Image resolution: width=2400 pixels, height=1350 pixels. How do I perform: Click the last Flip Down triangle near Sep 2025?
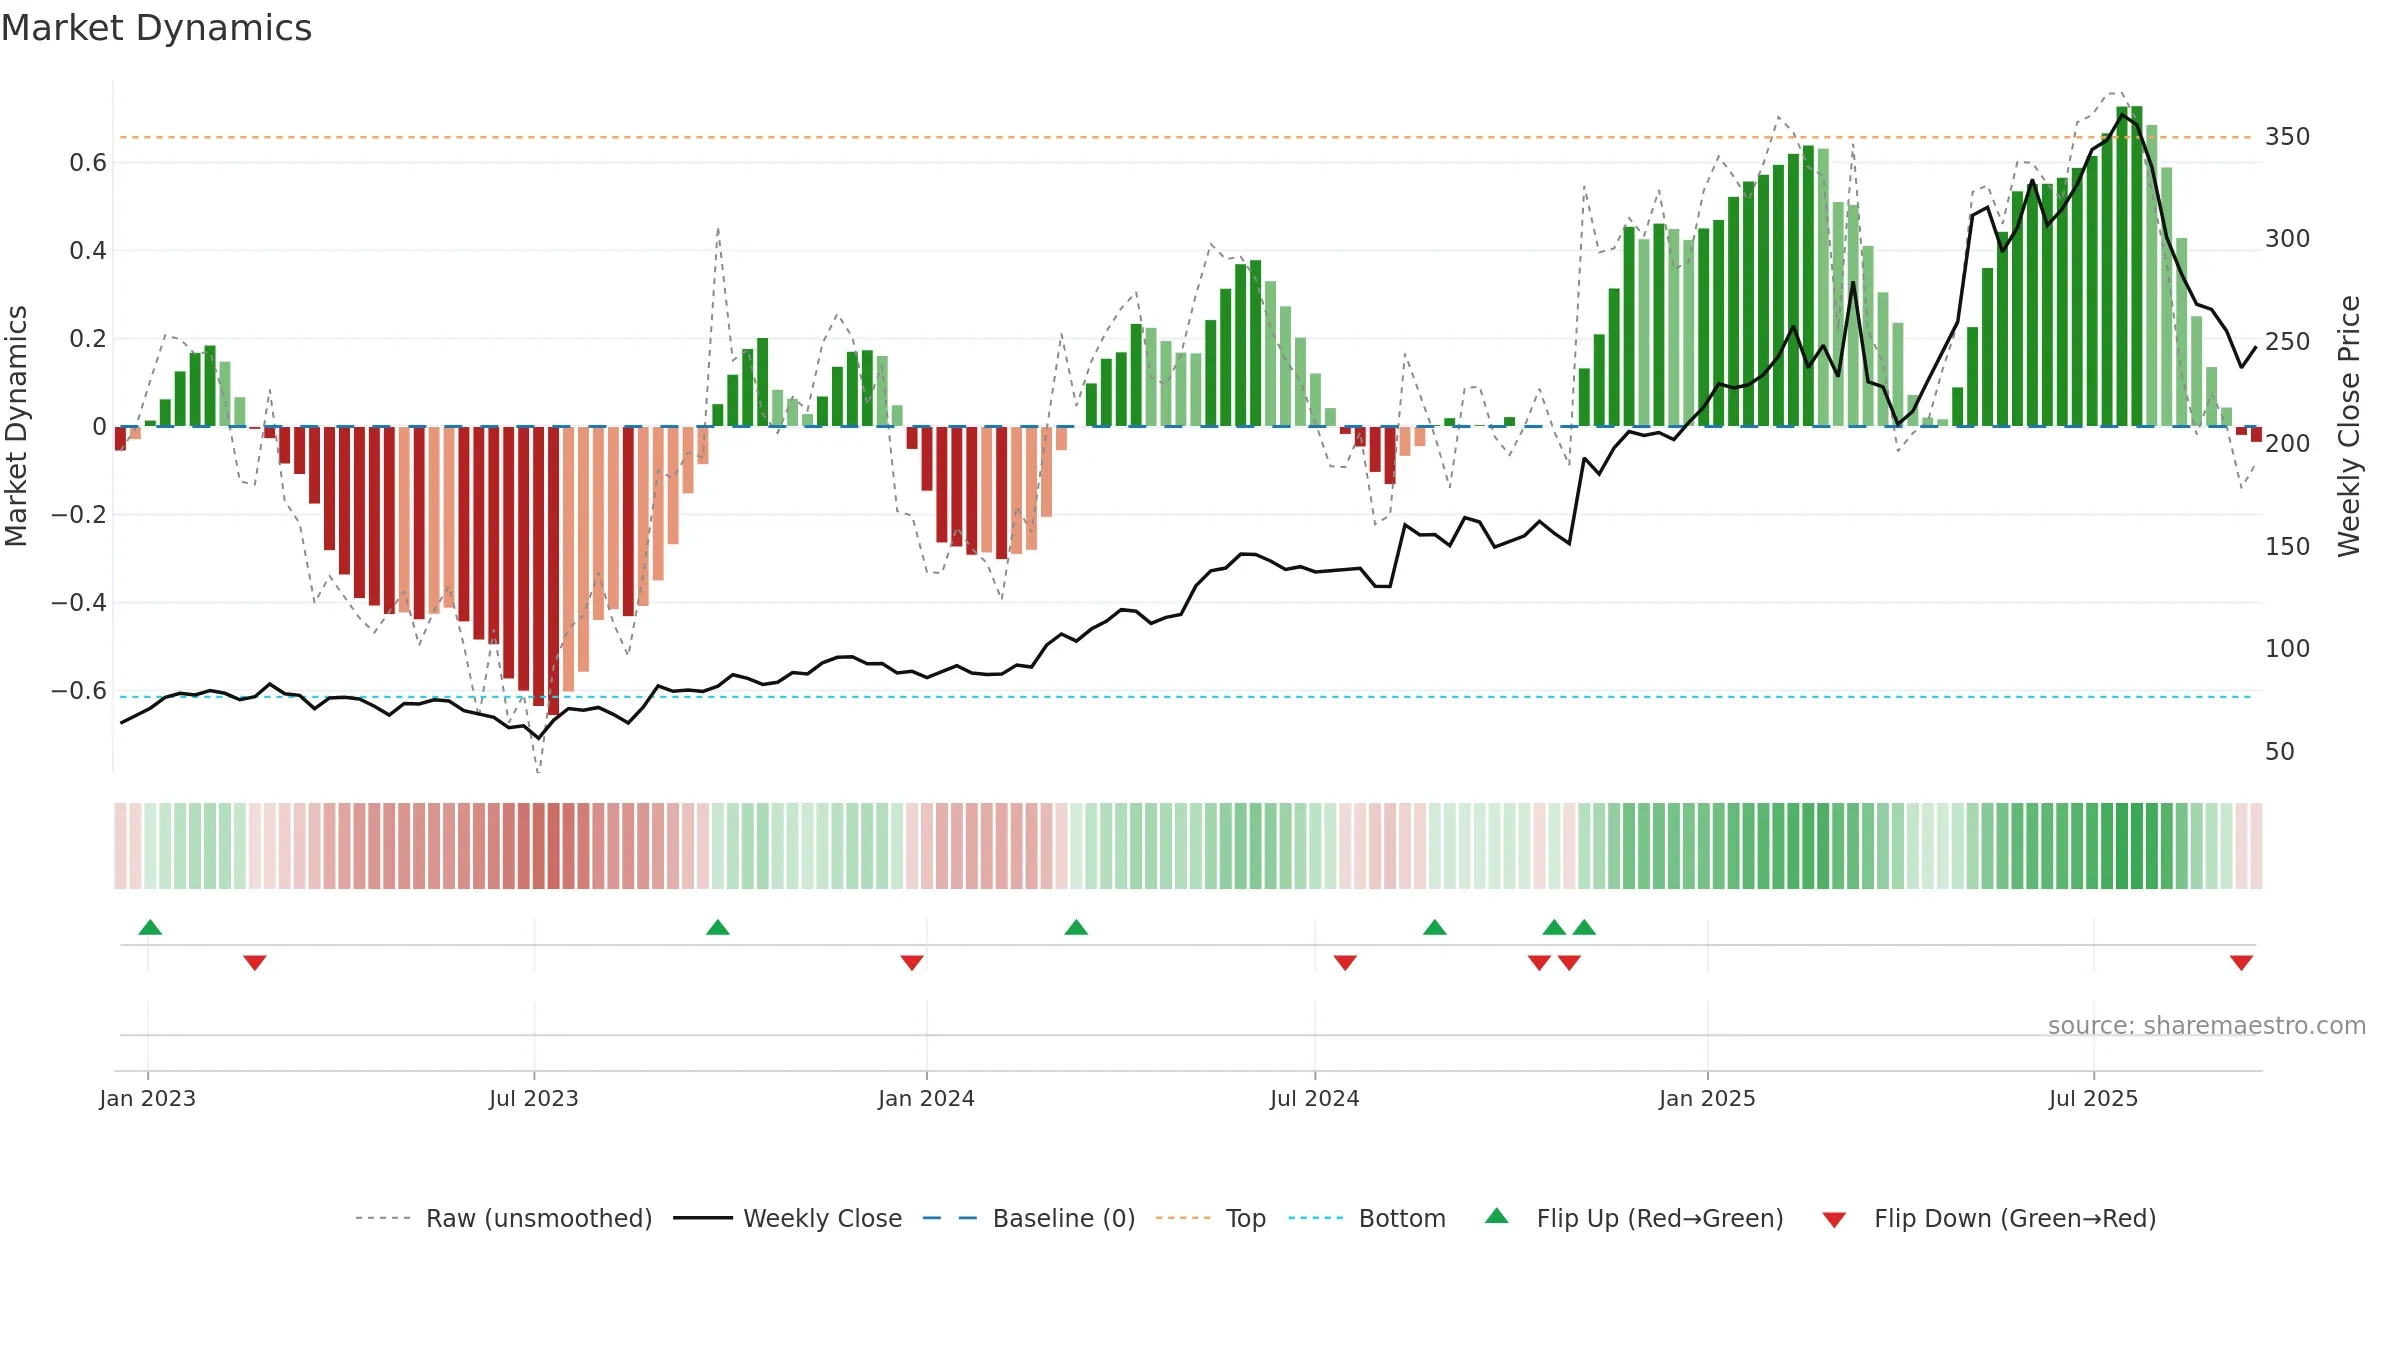tap(2241, 962)
